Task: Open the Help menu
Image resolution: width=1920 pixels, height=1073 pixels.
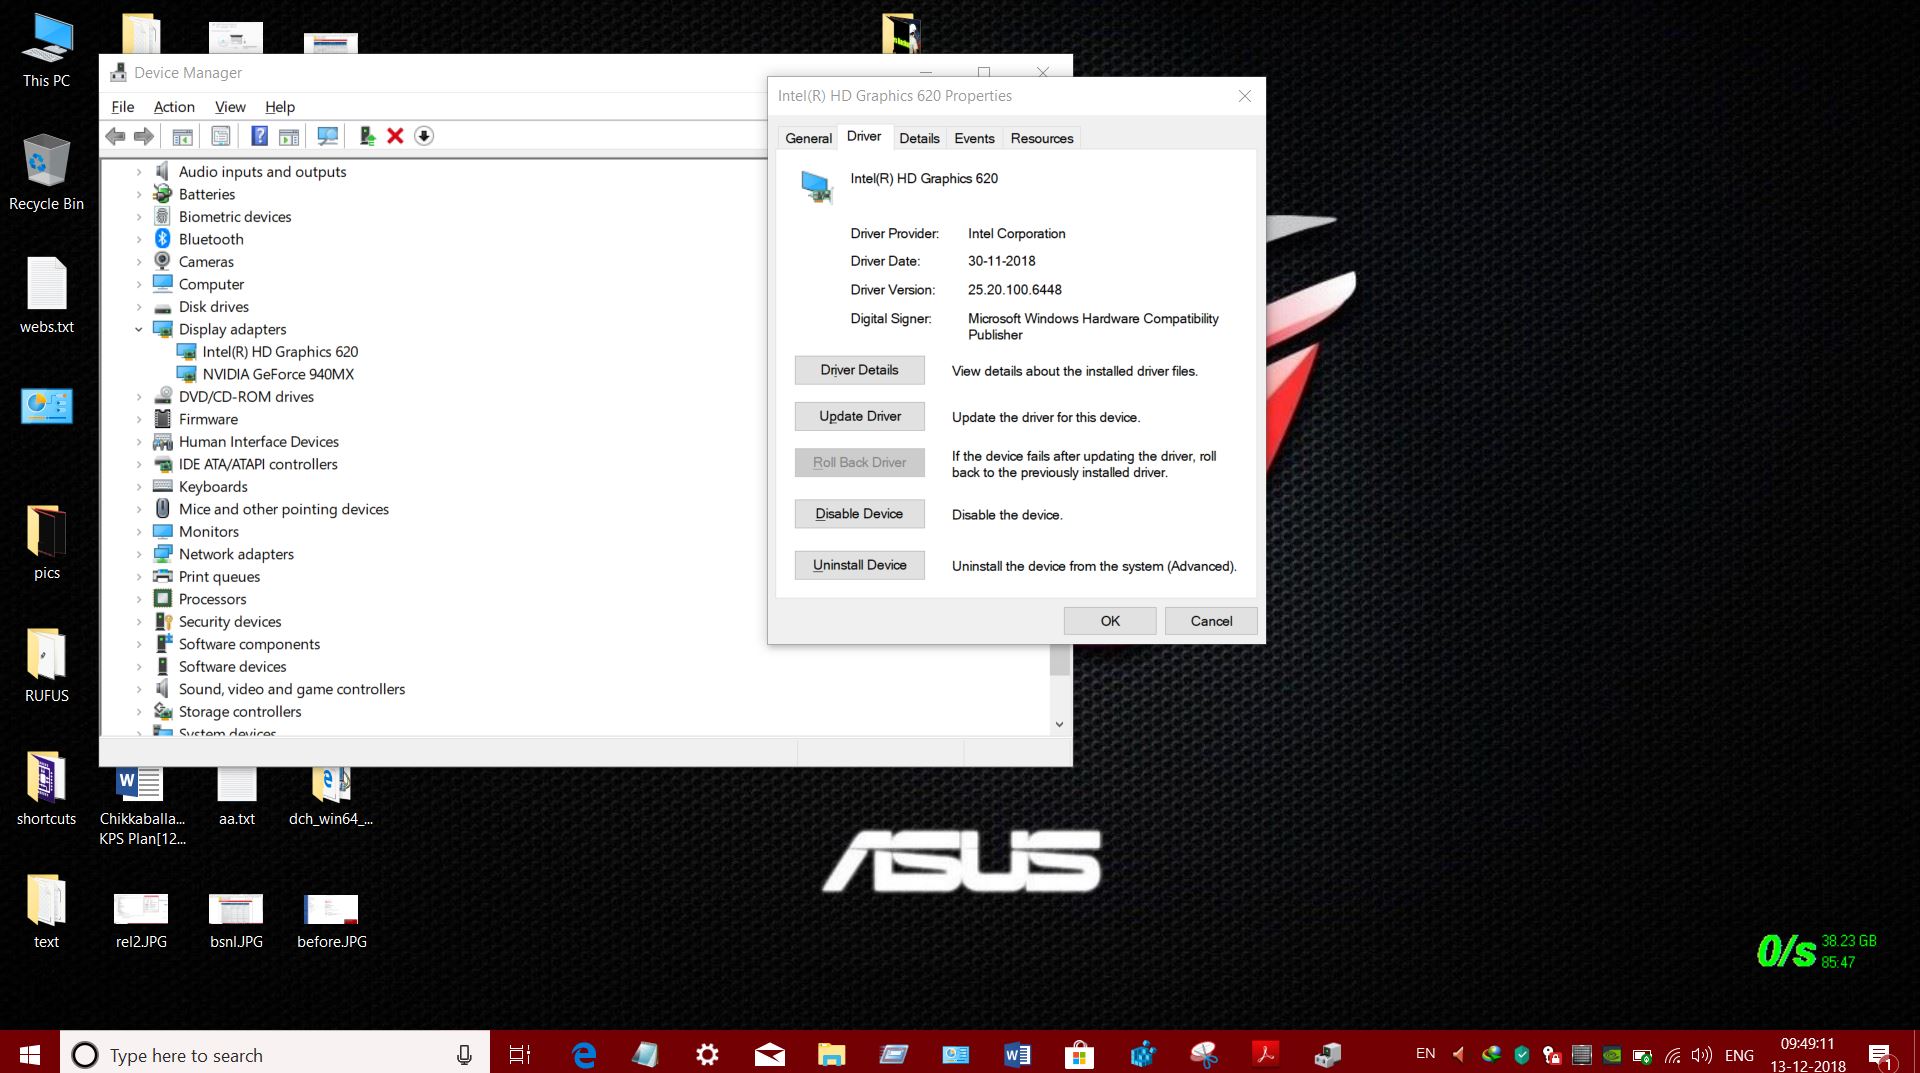Action: (280, 107)
